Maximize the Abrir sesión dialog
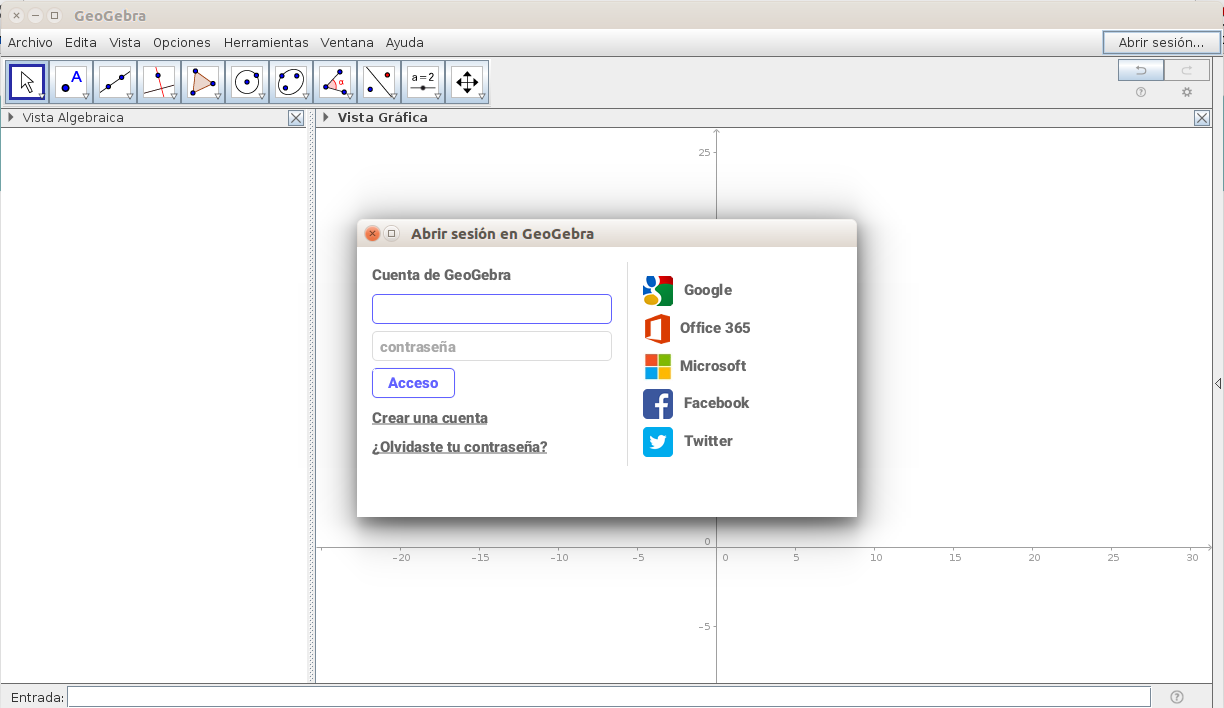The image size is (1224, 708). (x=392, y=233)
